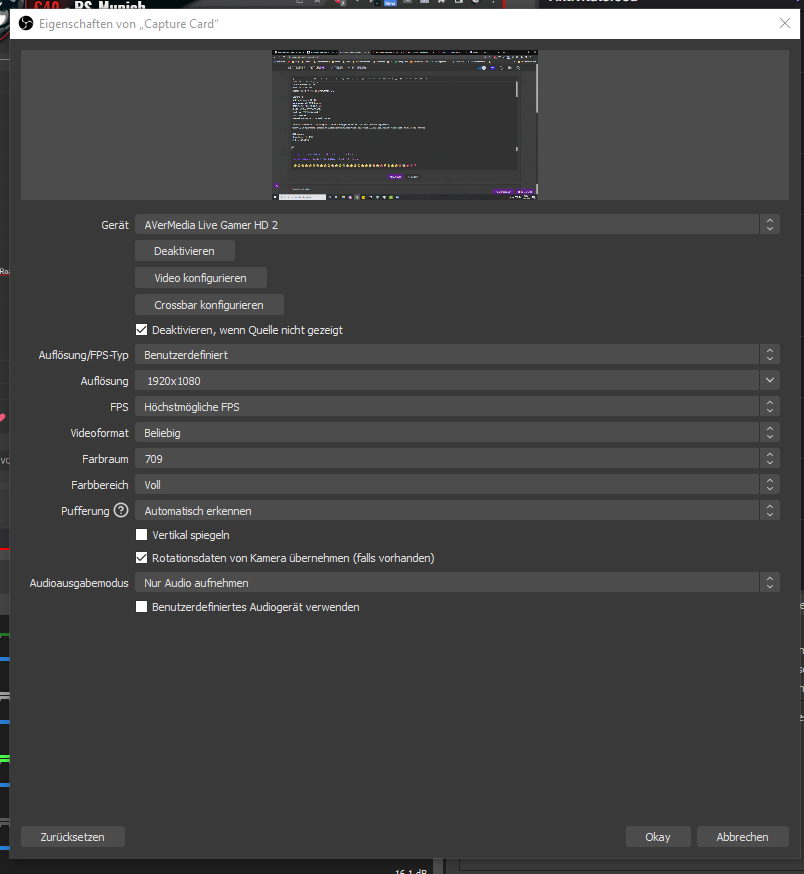Viewport: 804px width, 874px height.
Task: Confirm settings with the Okay button
Action: coord(658,837)
